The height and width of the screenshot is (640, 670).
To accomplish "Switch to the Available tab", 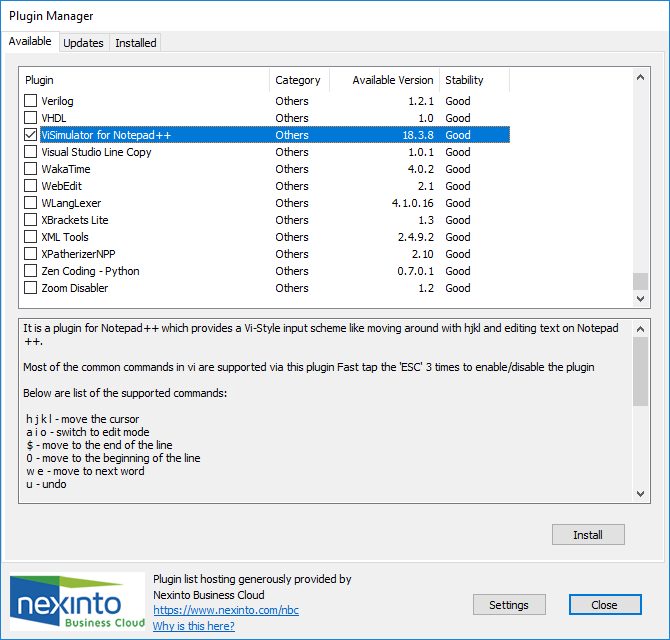I will coord(30,41).
